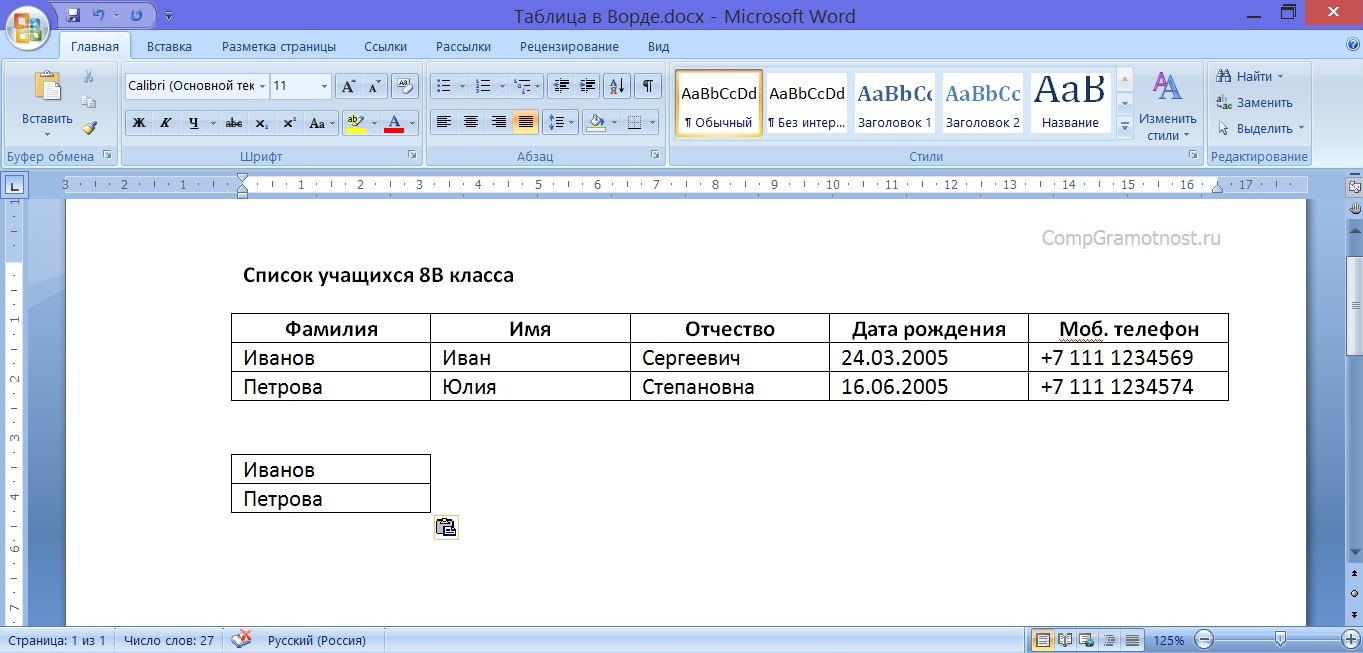The width and height of the screenshot is (1363, 653).
Task: Save the document from quick access toolbar
Action: [x=73, y=16]
